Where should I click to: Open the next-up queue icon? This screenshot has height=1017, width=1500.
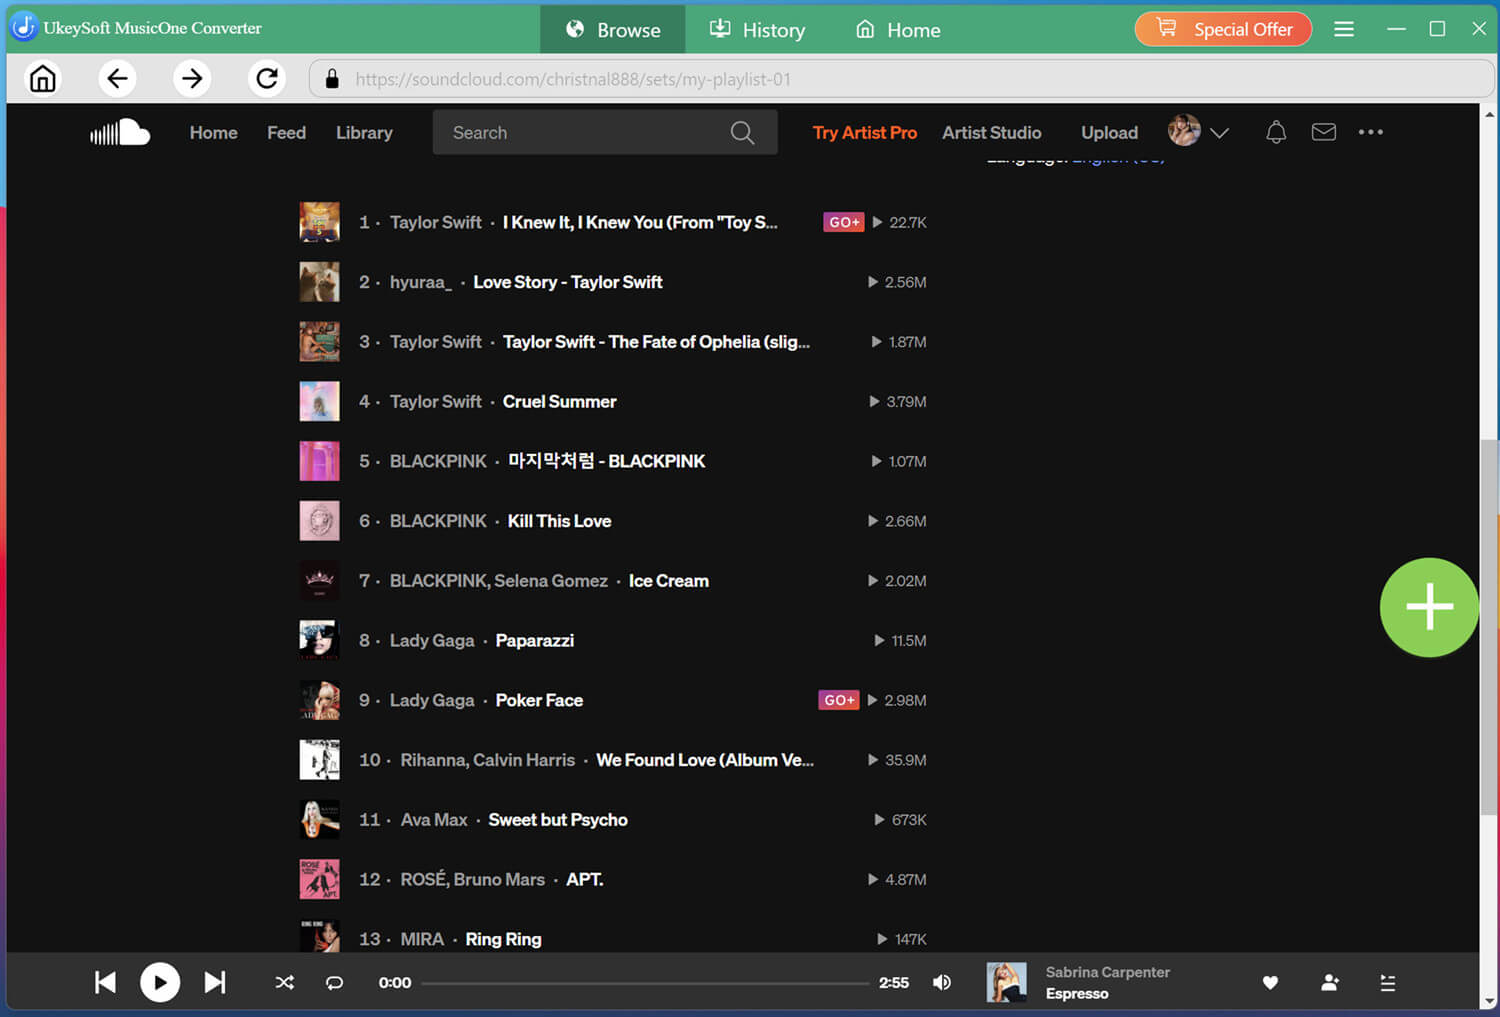pos(1388,982)
